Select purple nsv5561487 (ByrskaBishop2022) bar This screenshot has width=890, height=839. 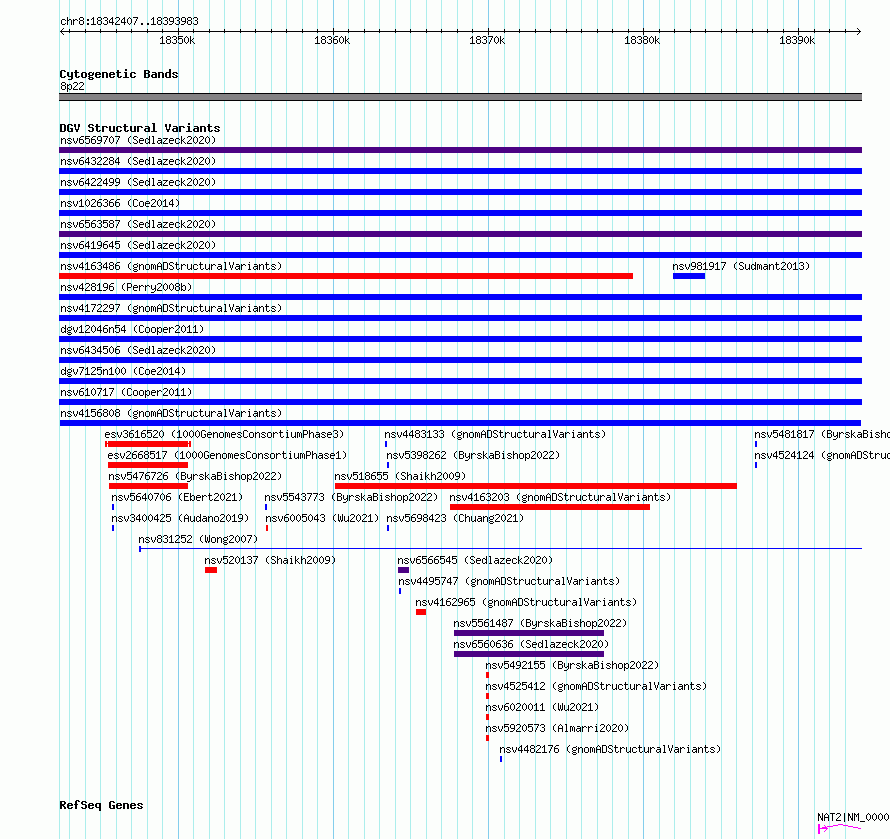(x=529, y=633)
